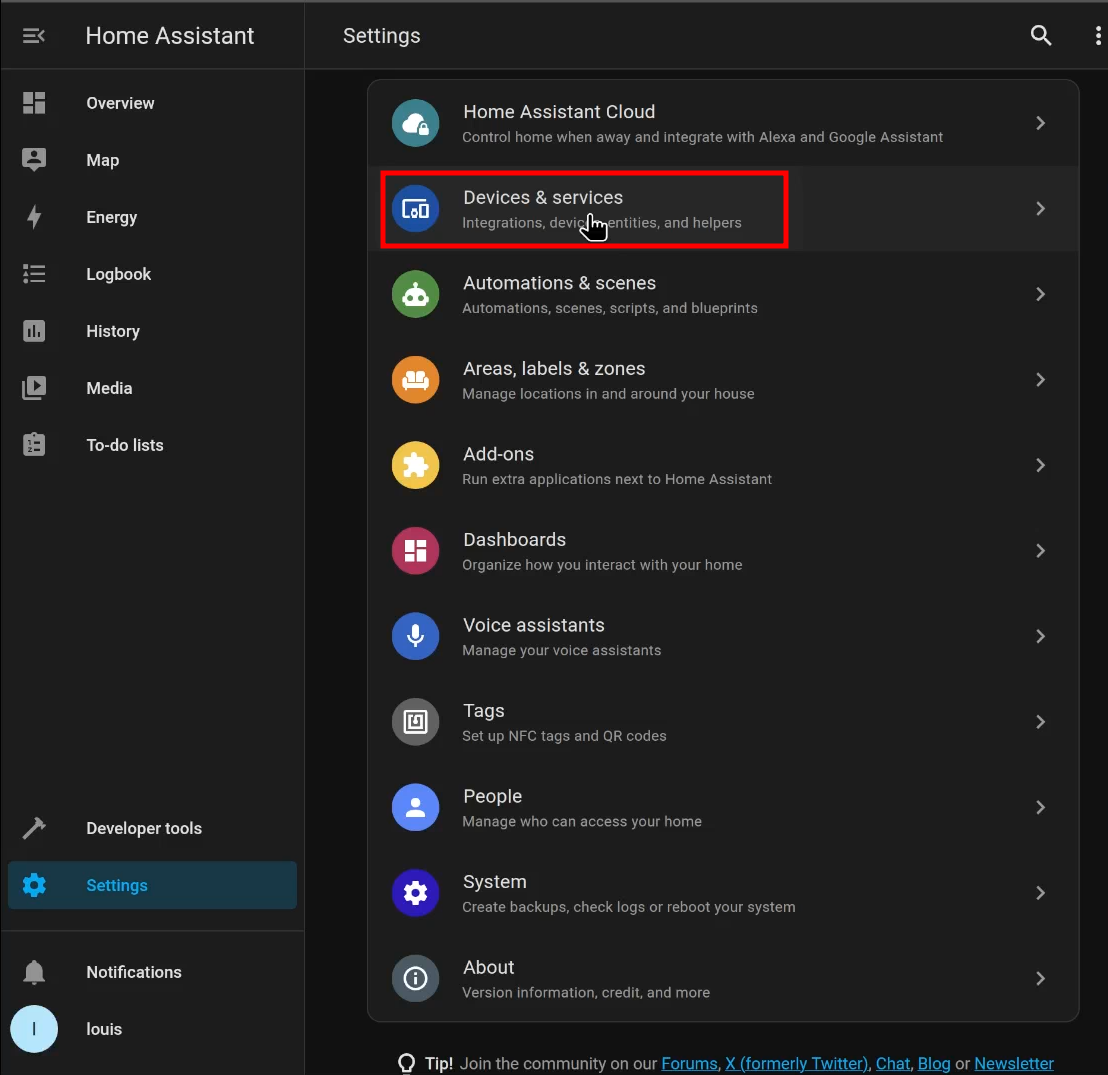Screen dimensions: 1108x1075
Task: Select the Settings sidebar item
Action: click(152, 885)
